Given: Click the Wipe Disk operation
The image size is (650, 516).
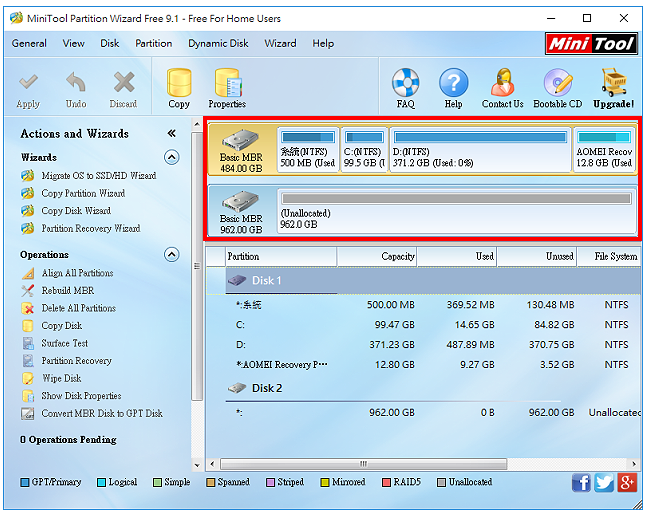Looking at the screenshot, I should coord(61,378).
